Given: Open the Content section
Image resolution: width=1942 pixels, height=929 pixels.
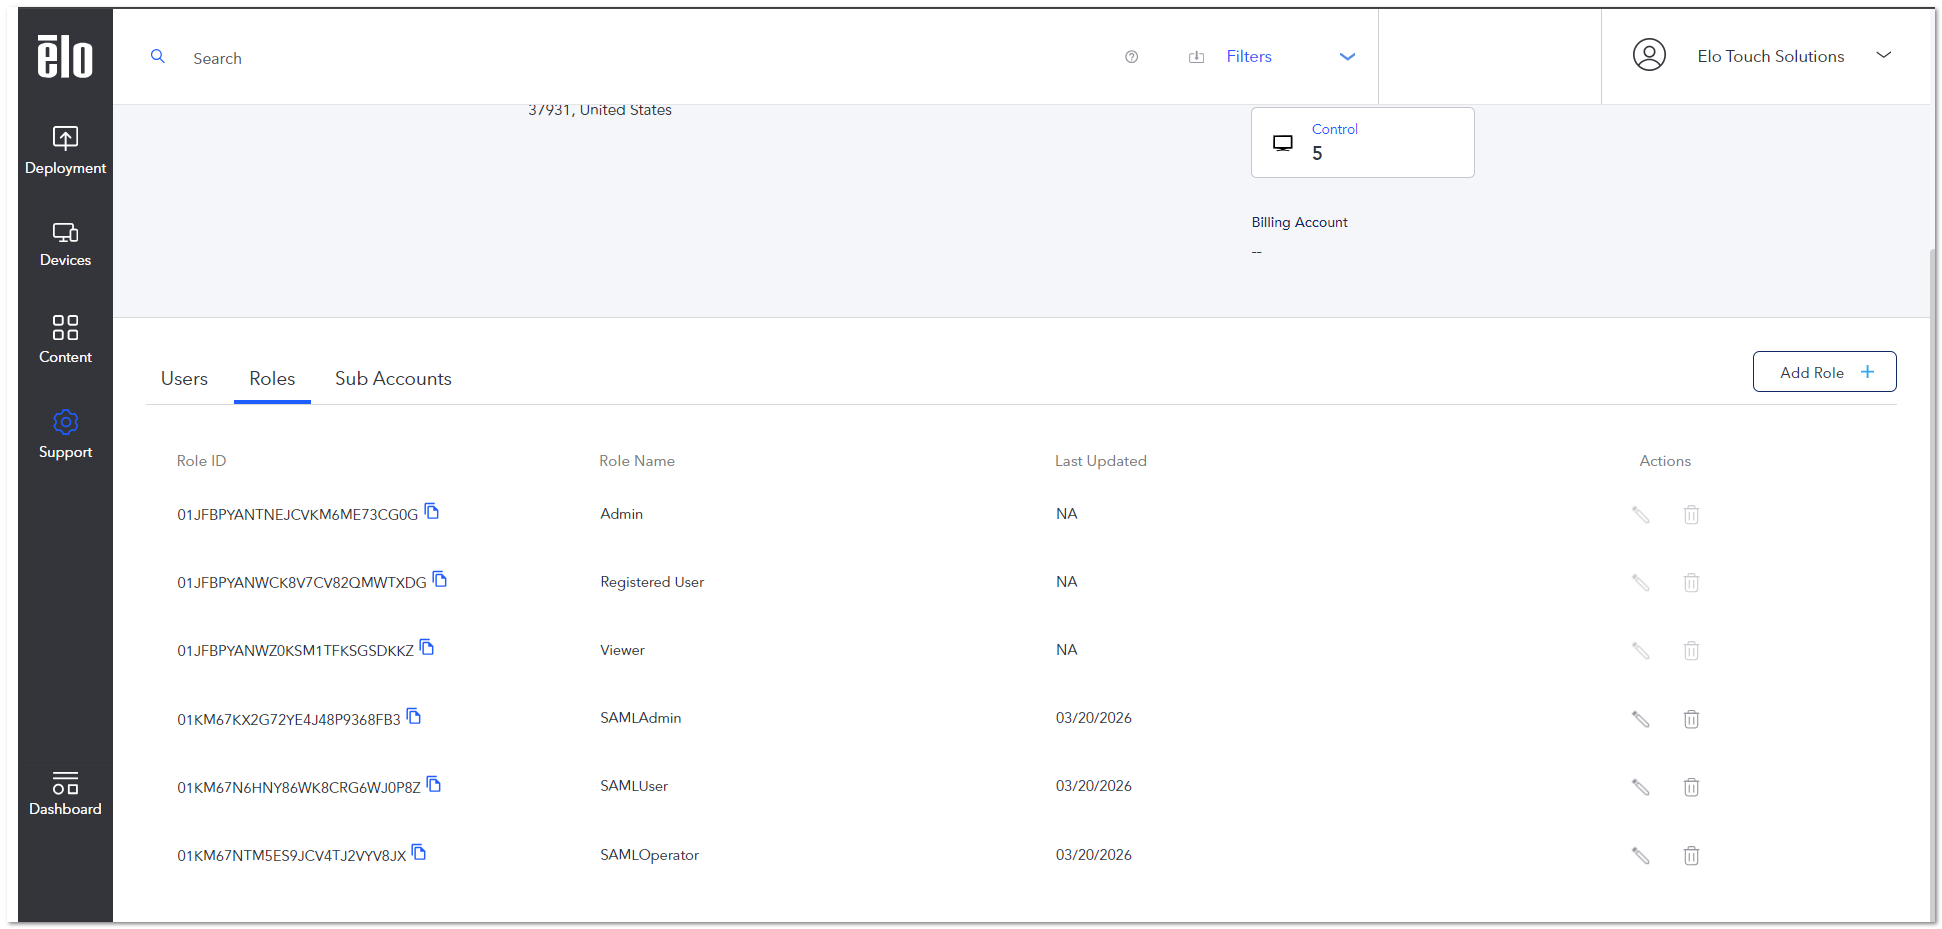Looking at the screenshot, I should point(65,340).
